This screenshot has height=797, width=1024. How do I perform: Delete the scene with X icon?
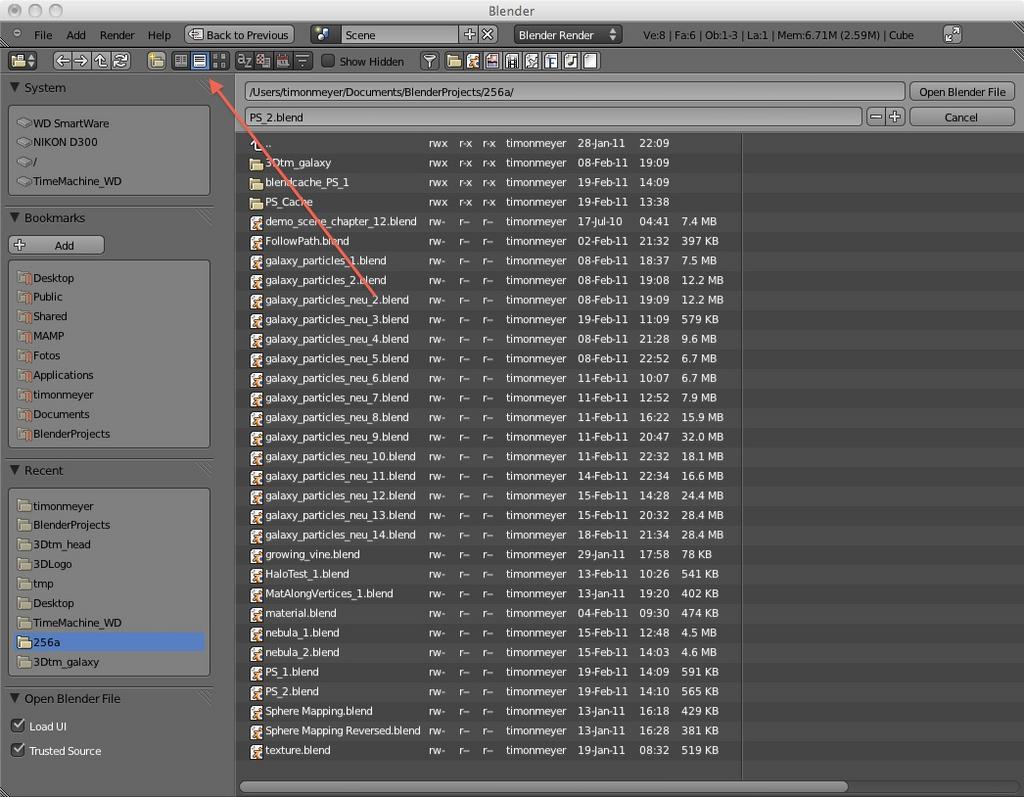pos(488,35)
